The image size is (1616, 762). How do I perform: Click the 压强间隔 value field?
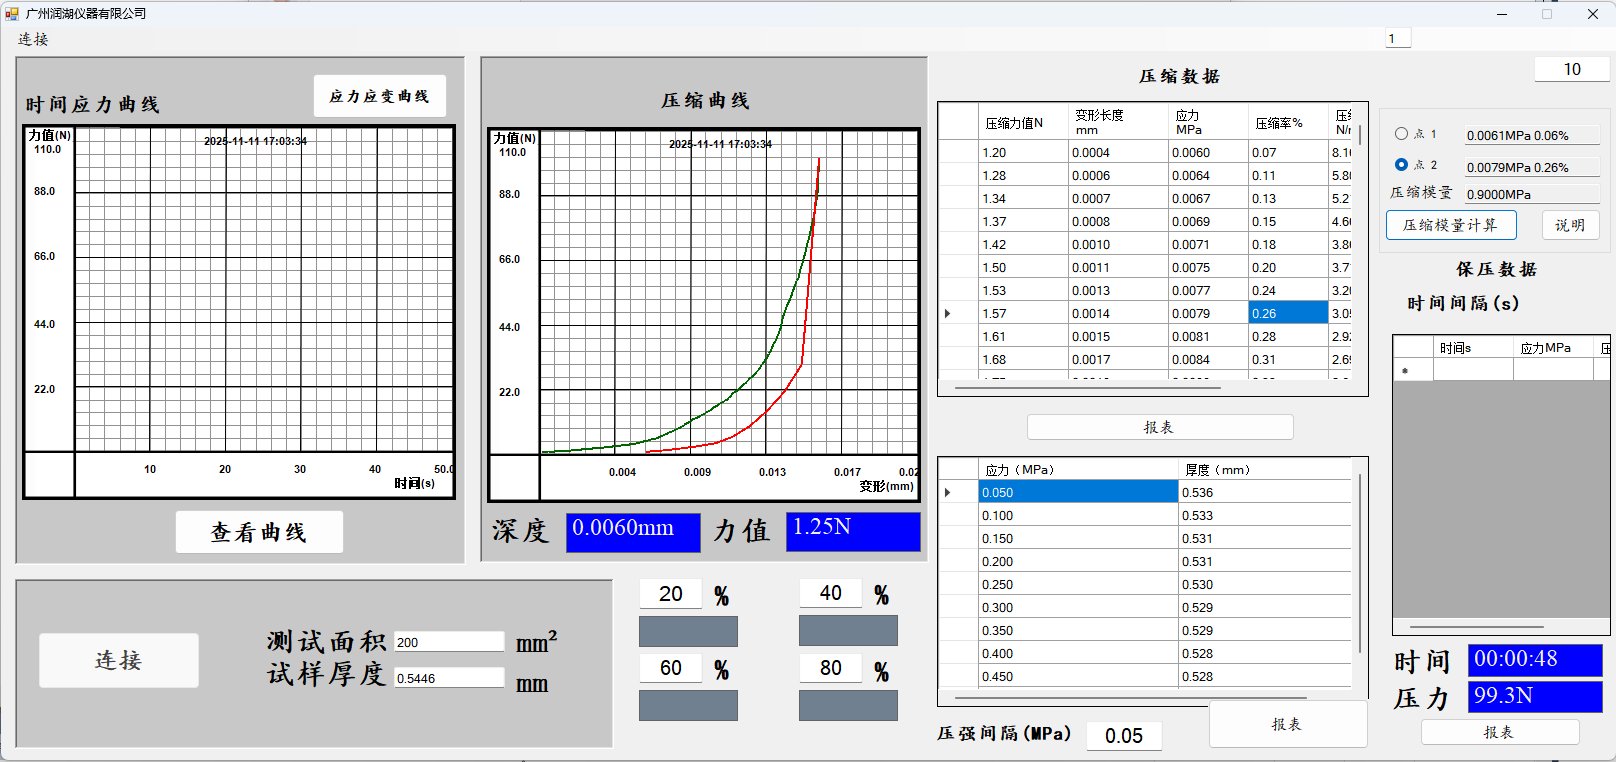pos(1124,736)
